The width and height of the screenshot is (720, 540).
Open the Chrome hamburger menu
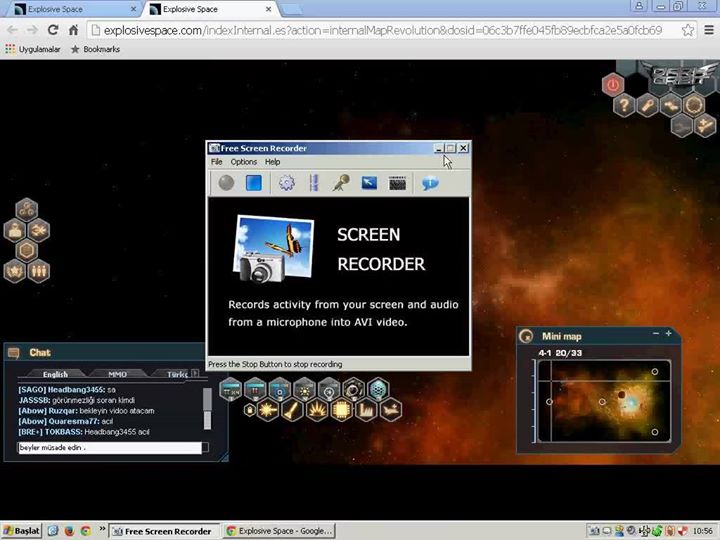pyautogui.click(x=709, y=30)
